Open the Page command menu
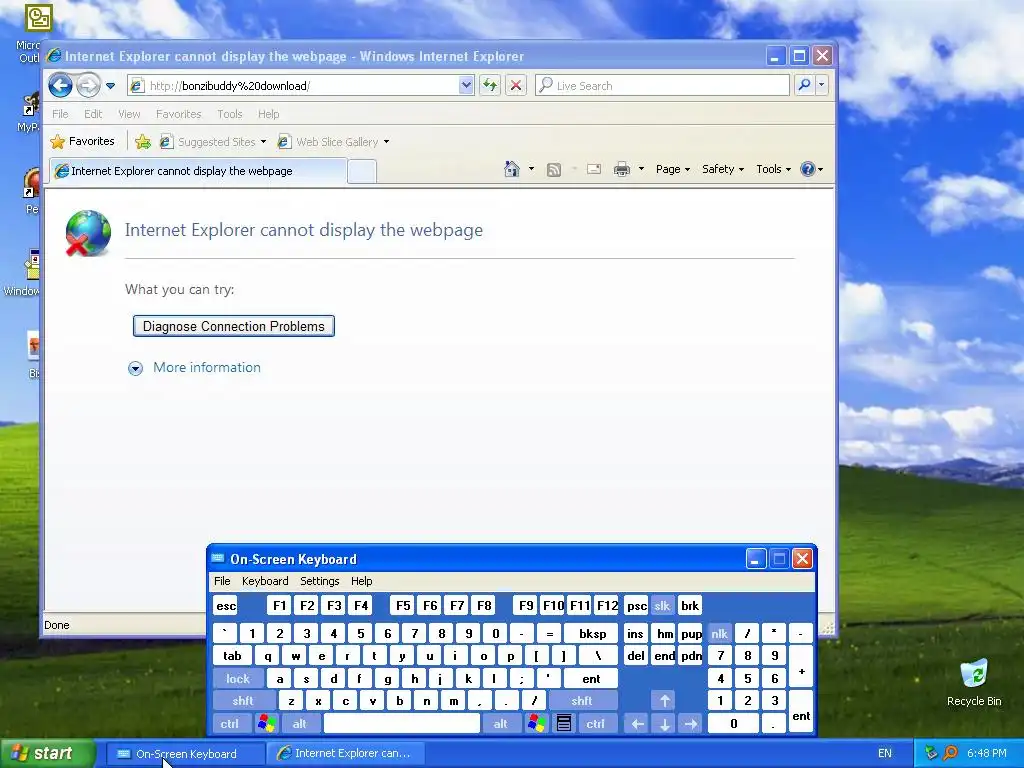1024x768 pixels. [673, 169]
